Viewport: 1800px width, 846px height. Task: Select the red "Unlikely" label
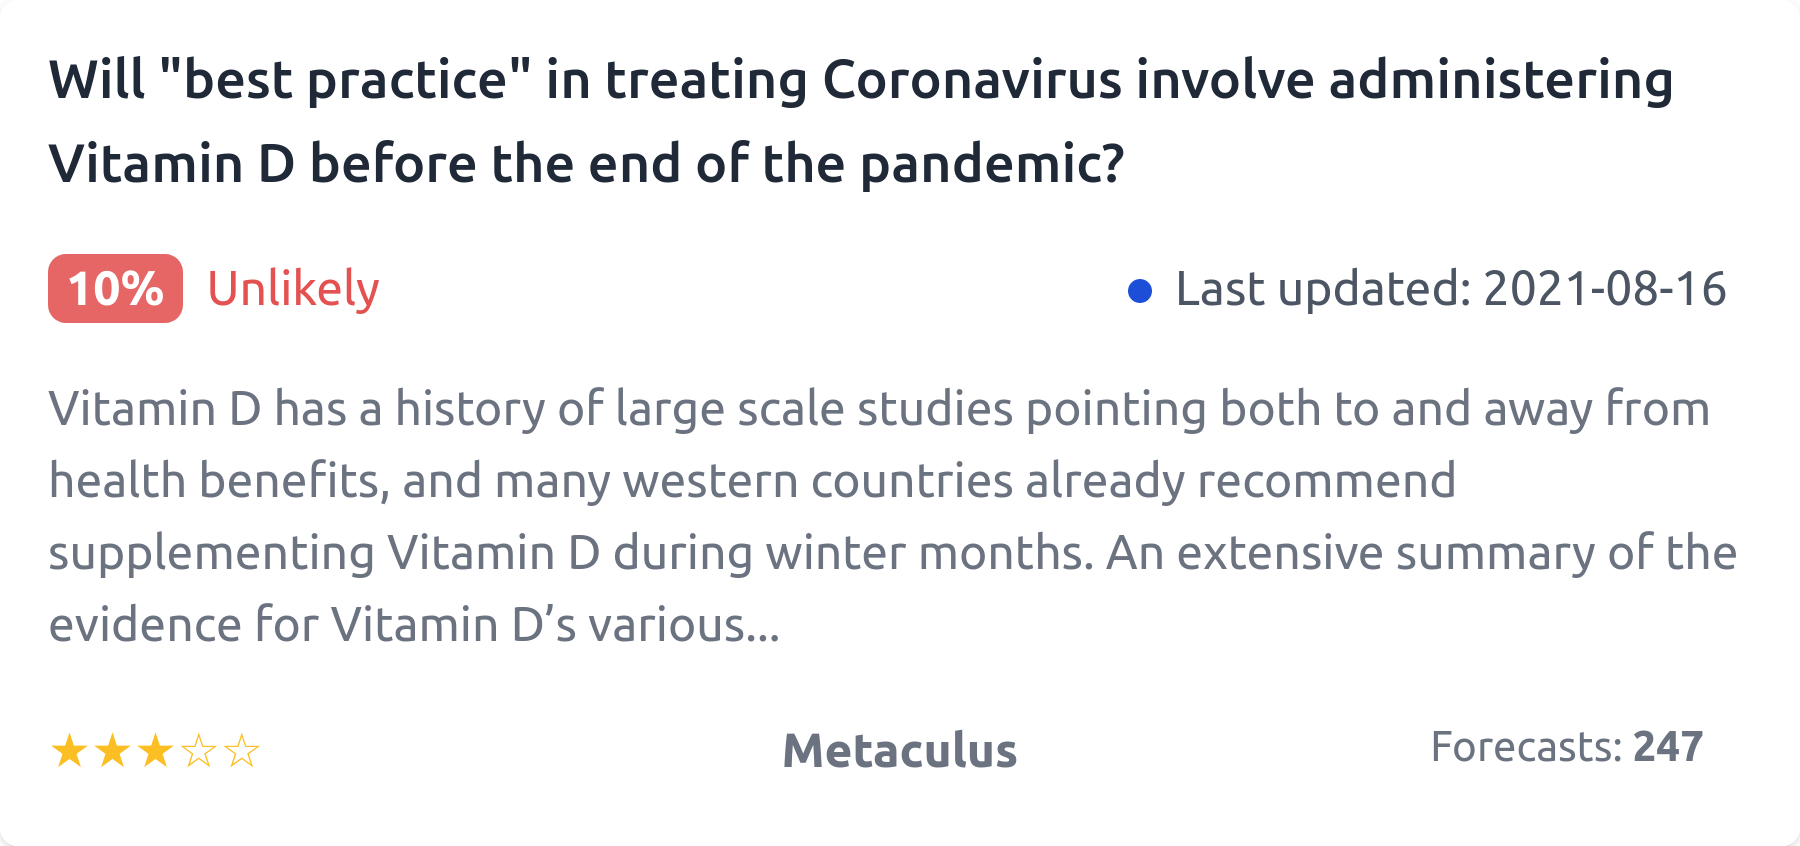coord(293,289)
